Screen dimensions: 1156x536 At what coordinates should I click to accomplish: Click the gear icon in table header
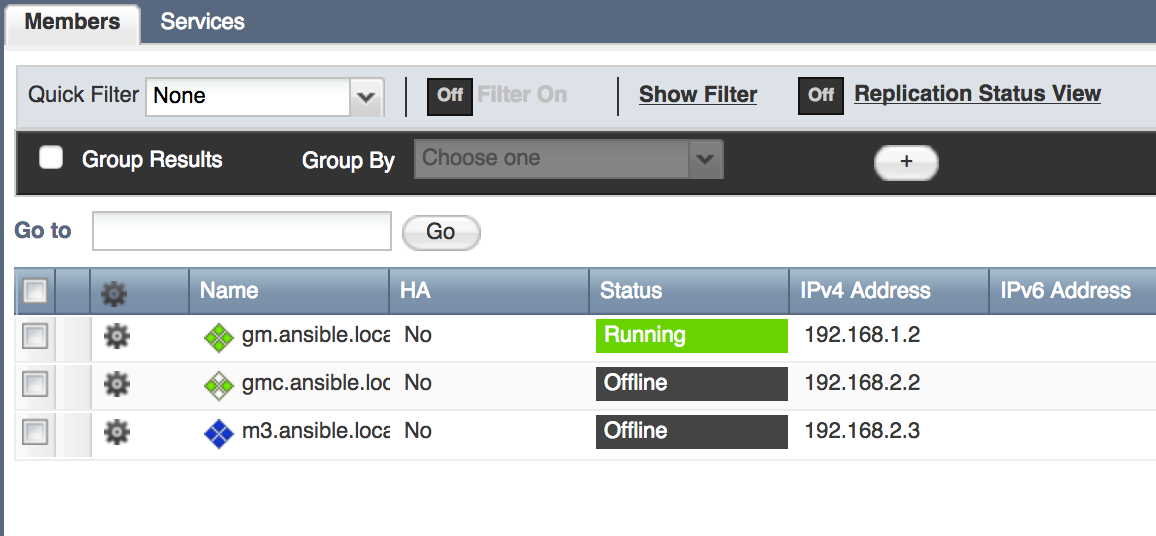pos(115,292)
